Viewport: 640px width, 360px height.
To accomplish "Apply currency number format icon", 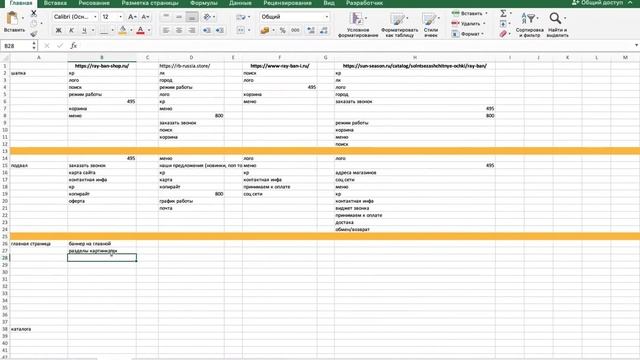I will click(265, 31).
